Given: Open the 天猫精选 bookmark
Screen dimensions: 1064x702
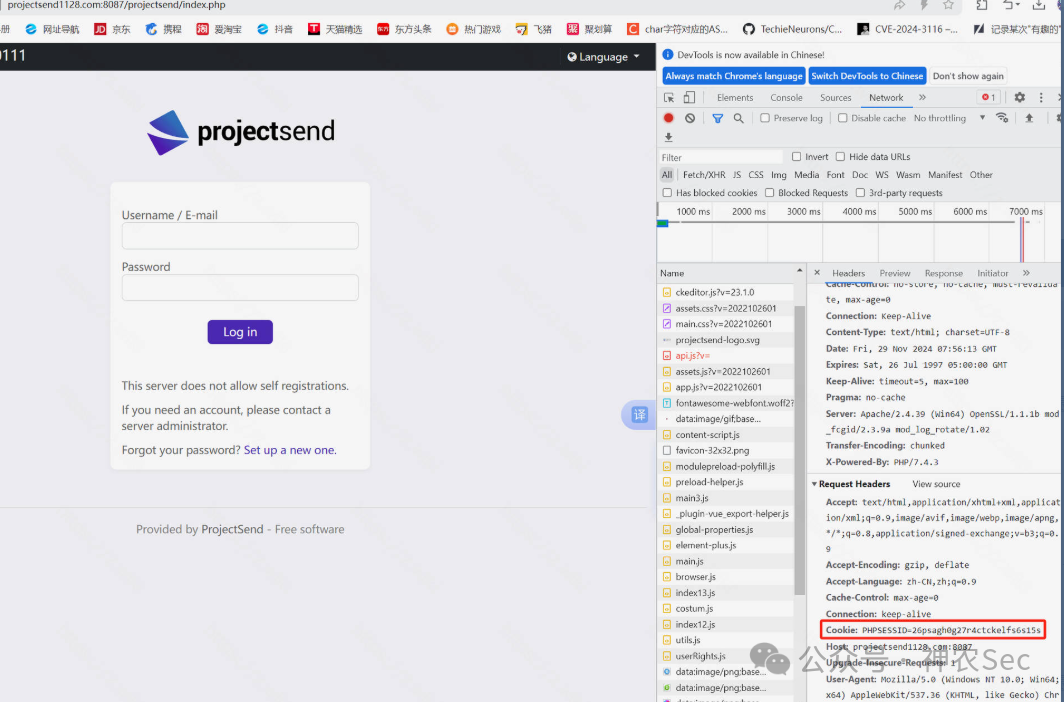Looking at the screenshot, I should click(335, 29).
